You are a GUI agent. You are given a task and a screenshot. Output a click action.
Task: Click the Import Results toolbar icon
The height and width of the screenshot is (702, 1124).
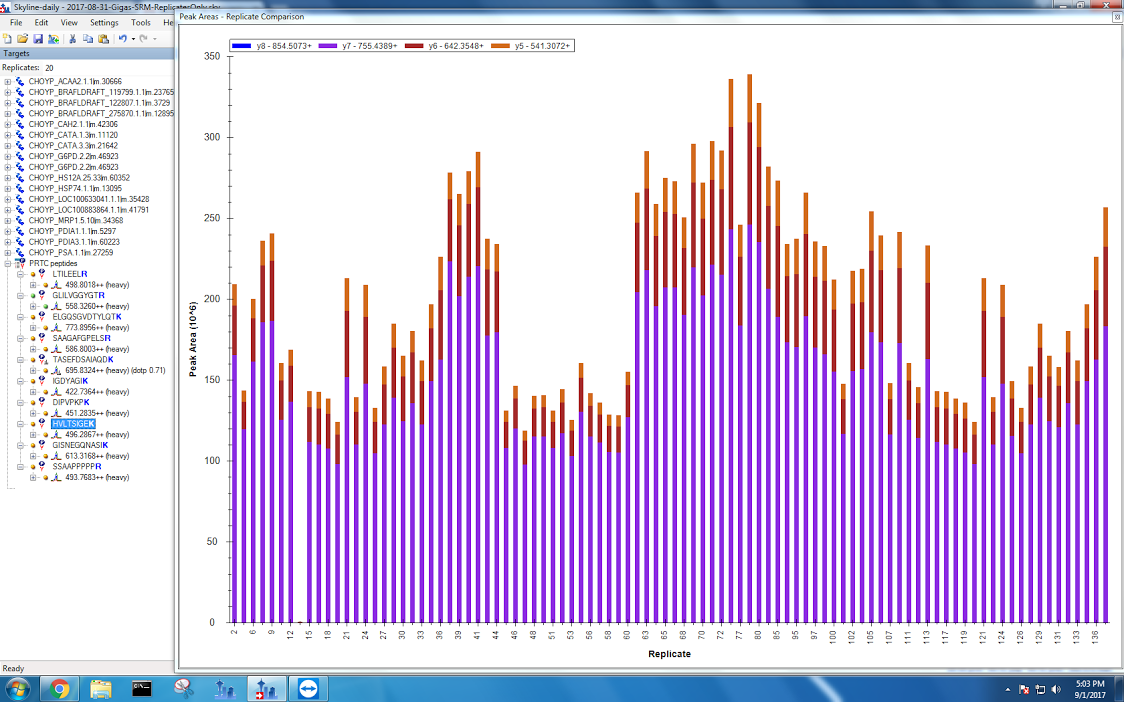[52, 38]
